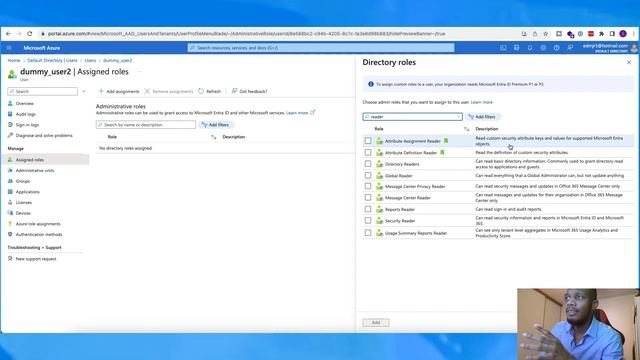Click the role search box containing 'reader'
Viewport: 640px width, 360px height.
click(x=412, y=117)
